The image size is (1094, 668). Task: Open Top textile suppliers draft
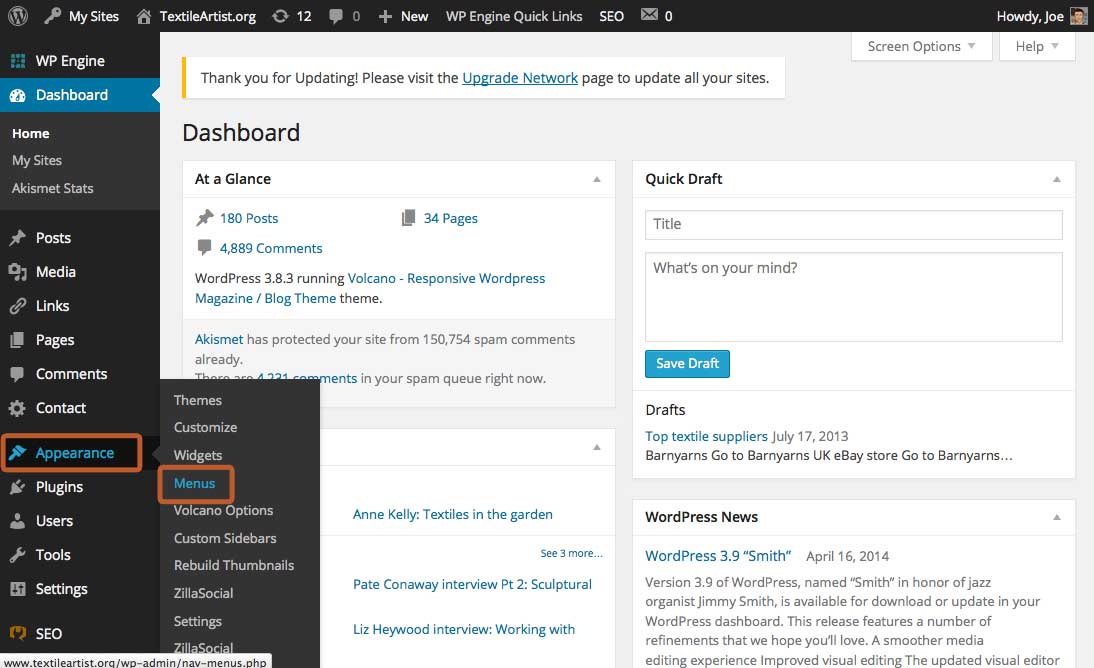pyautogui.click(x=706, y=436)
